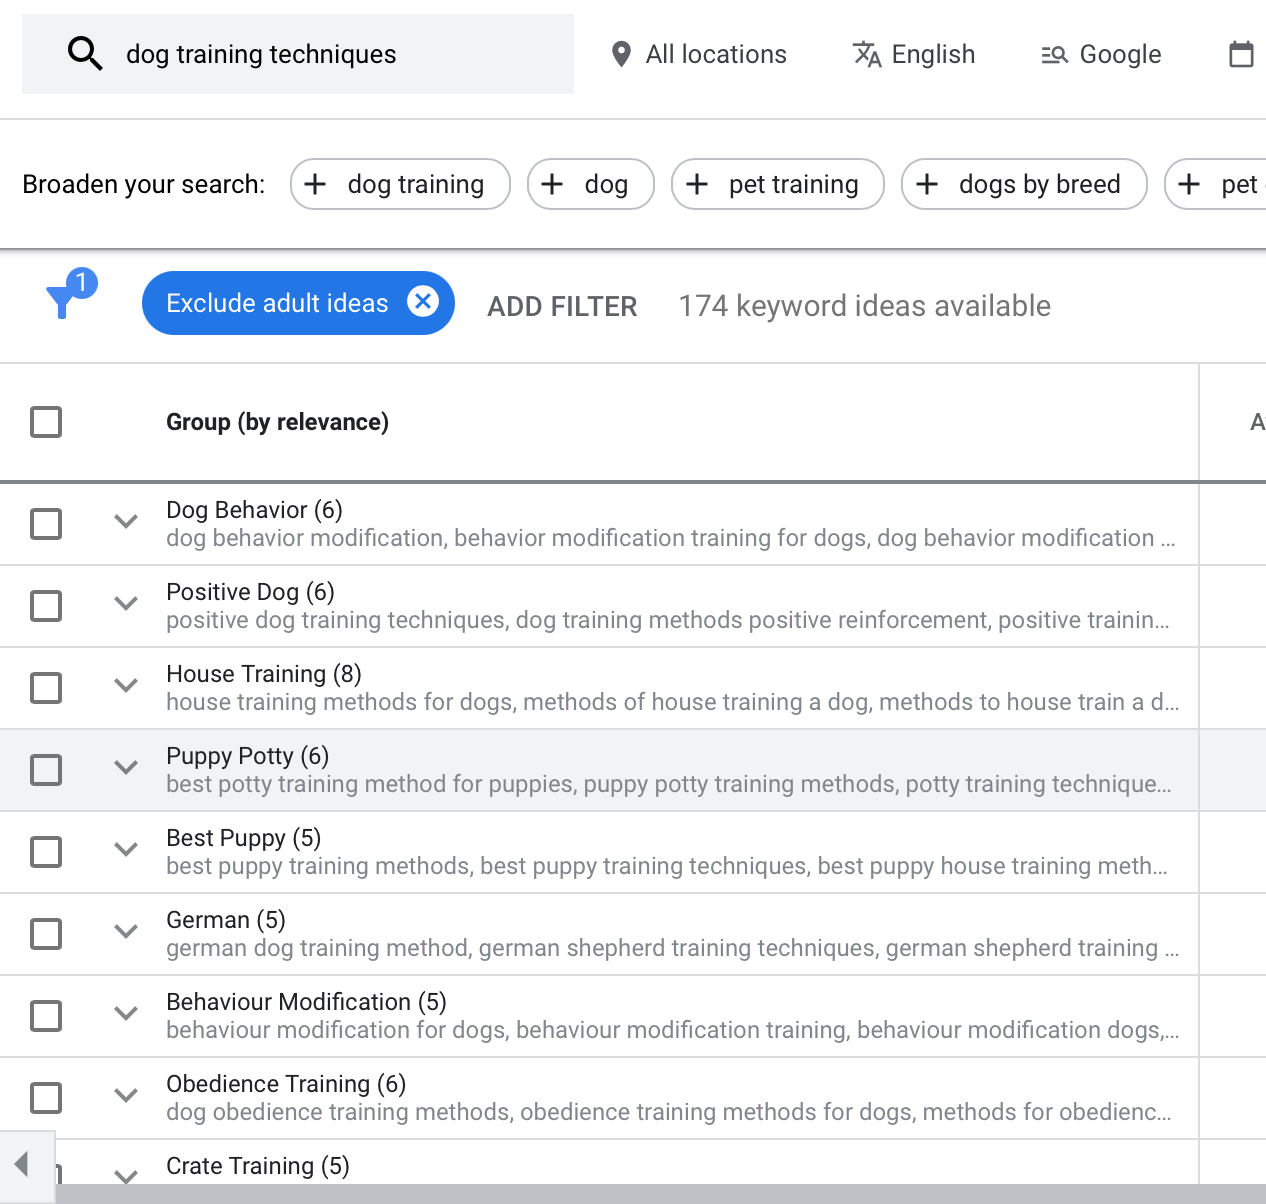Click the Positive Dog (6) title
This screenshot has width=1266, height=1204.
(250, 592)
